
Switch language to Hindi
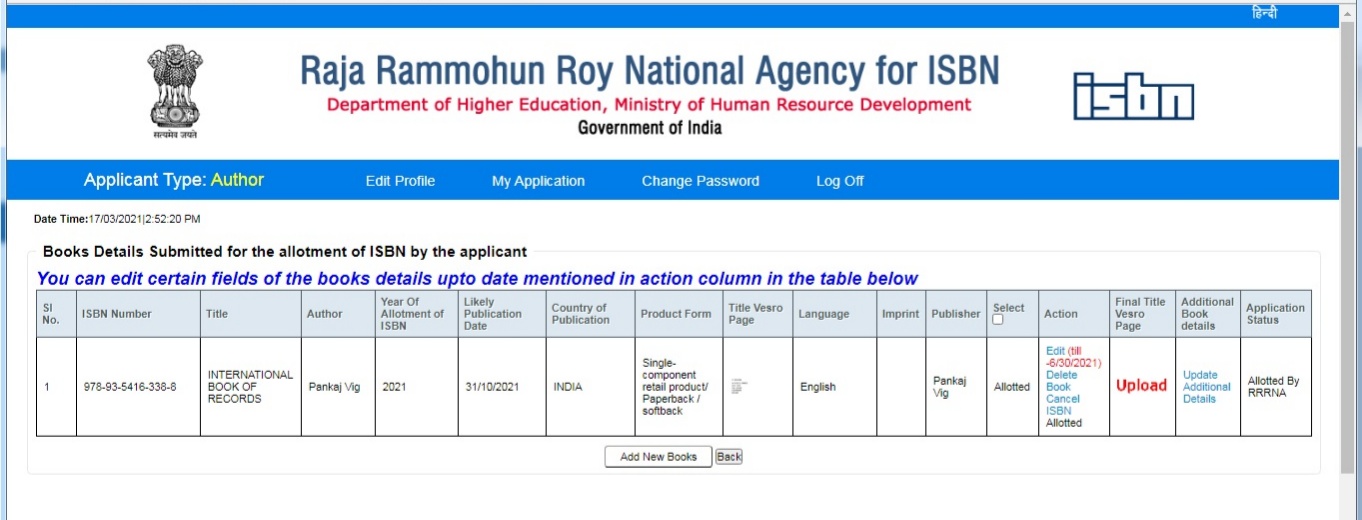point(1264,13)
